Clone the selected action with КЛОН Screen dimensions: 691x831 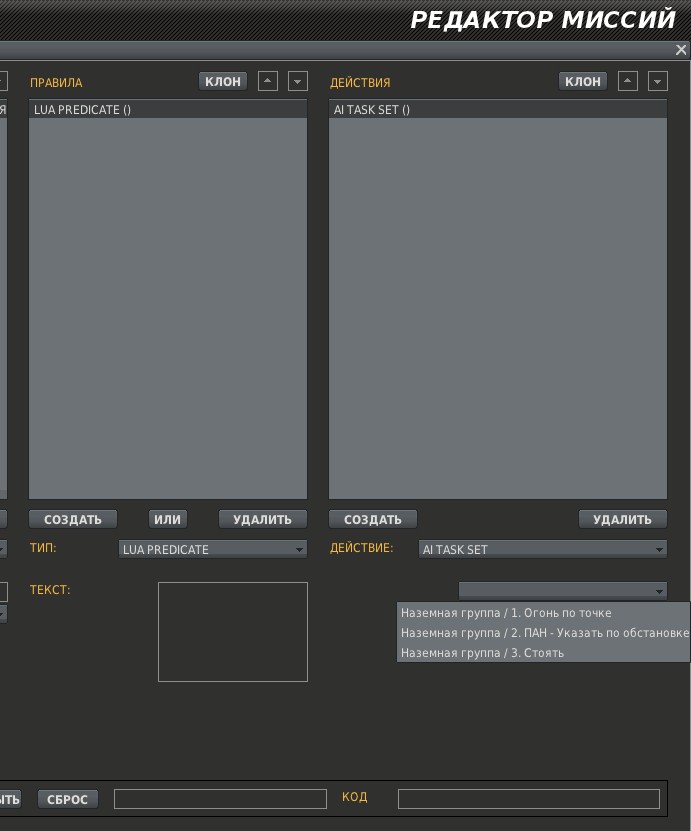tap(582, 82)
